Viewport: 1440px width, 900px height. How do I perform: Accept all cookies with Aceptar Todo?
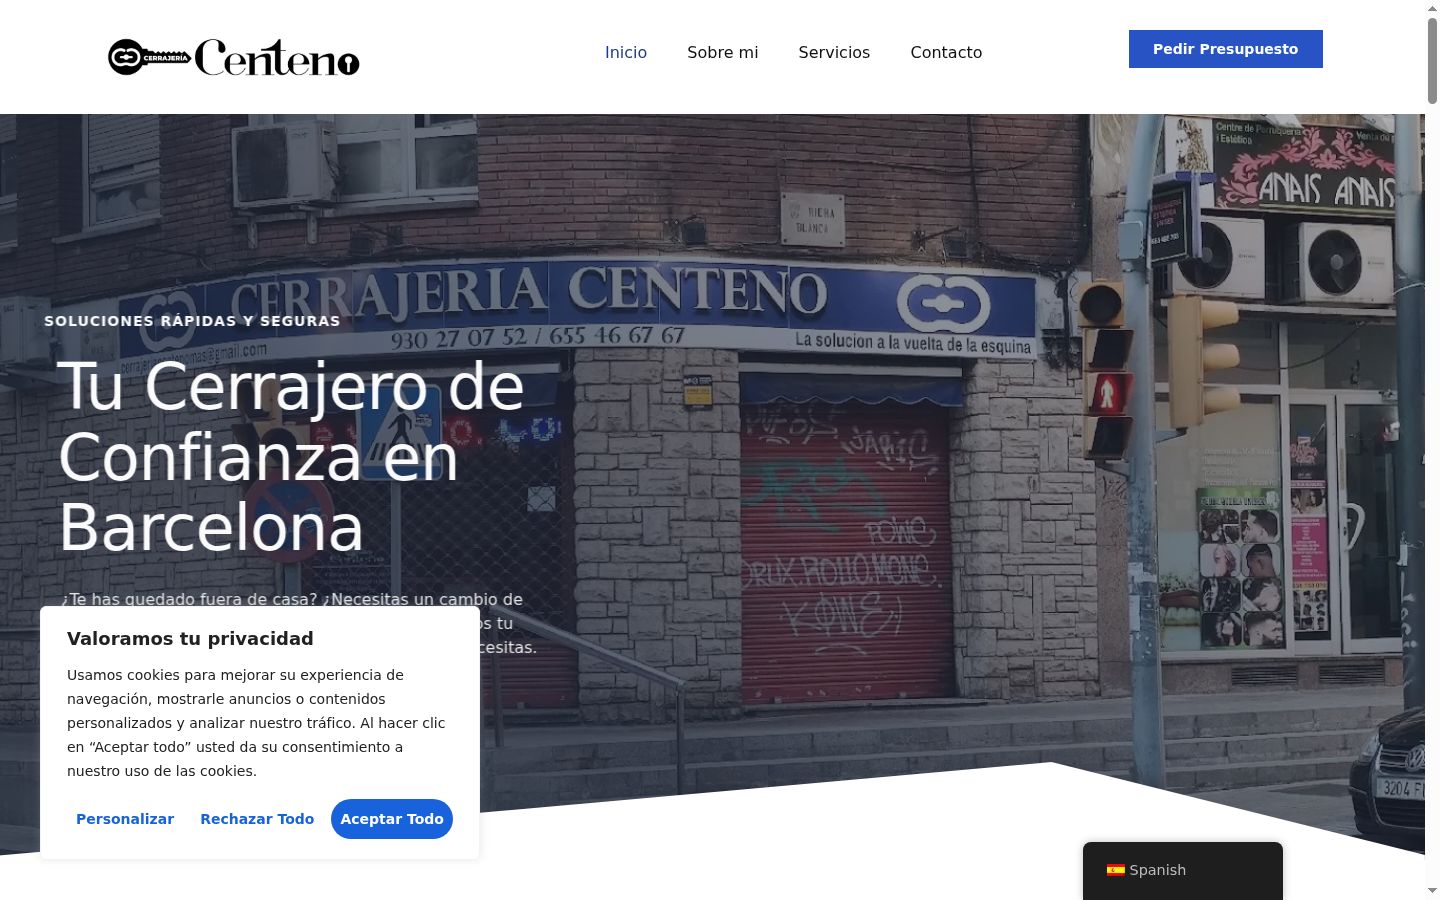pos(392,819)
